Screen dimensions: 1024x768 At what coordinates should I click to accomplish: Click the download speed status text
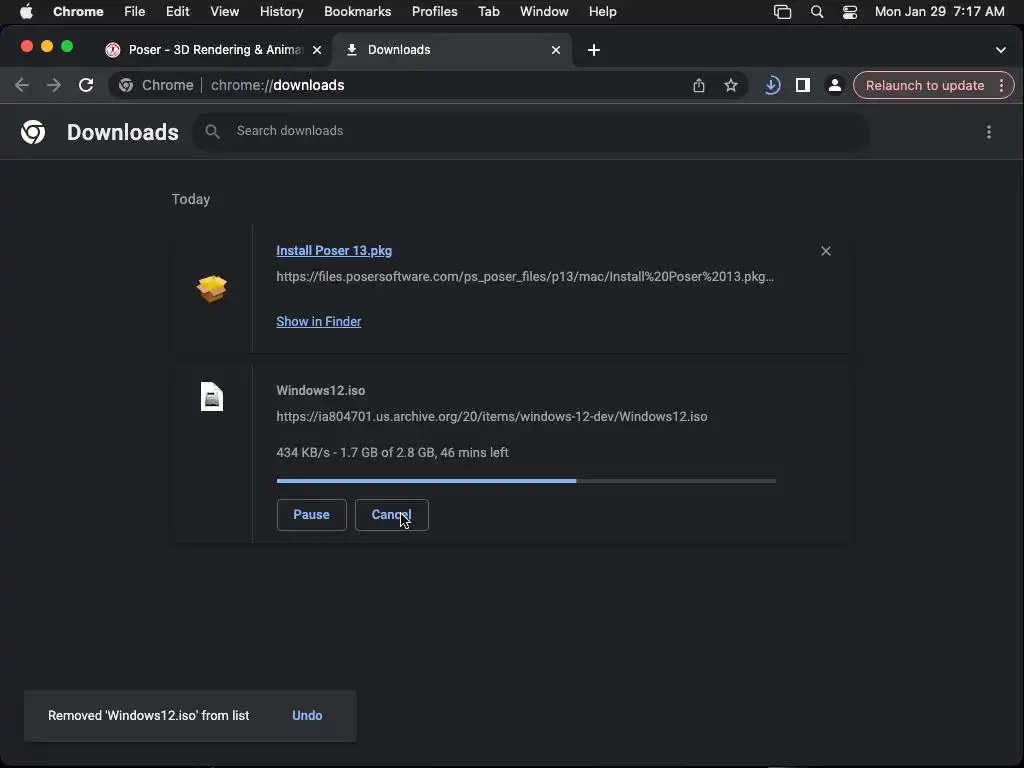coord(392,453)
